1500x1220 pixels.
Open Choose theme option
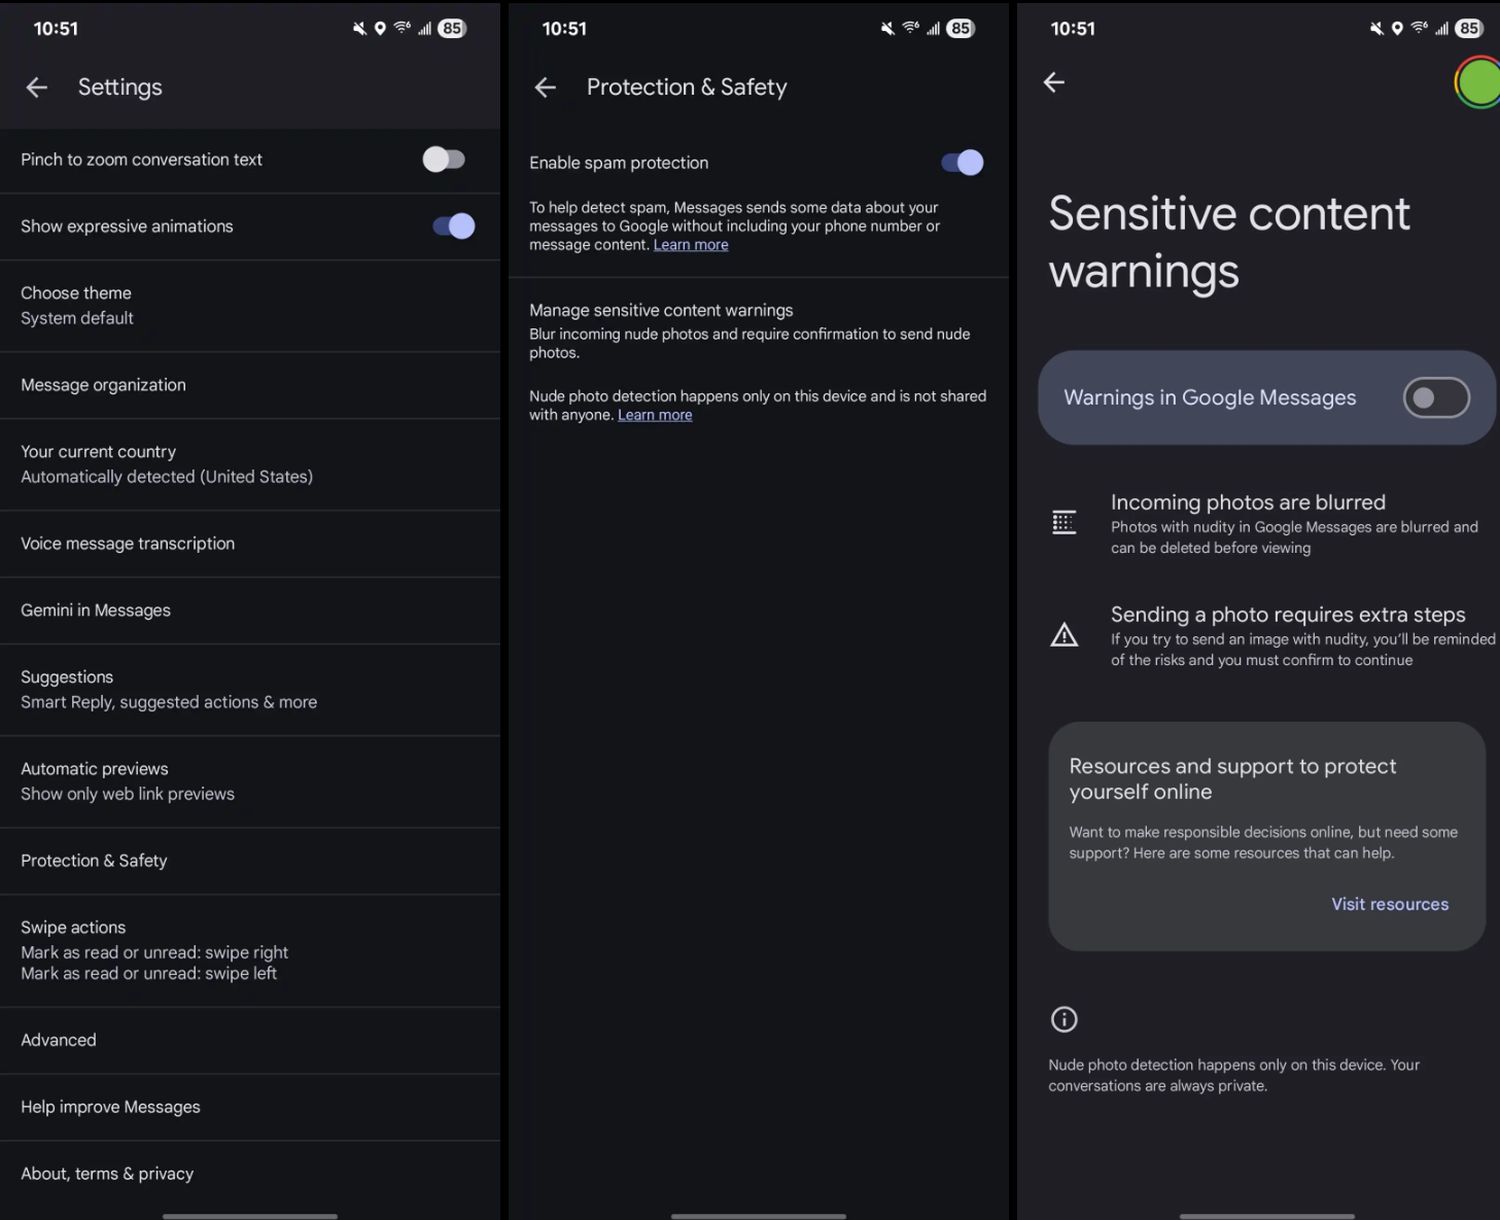[x=250, y=306]
